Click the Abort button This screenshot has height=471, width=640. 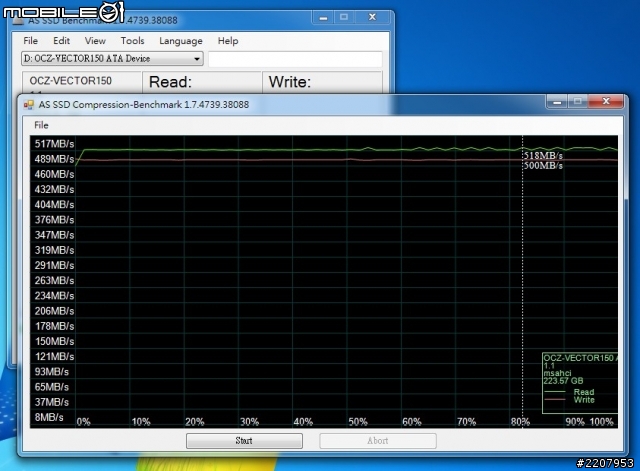coord(378,441)
